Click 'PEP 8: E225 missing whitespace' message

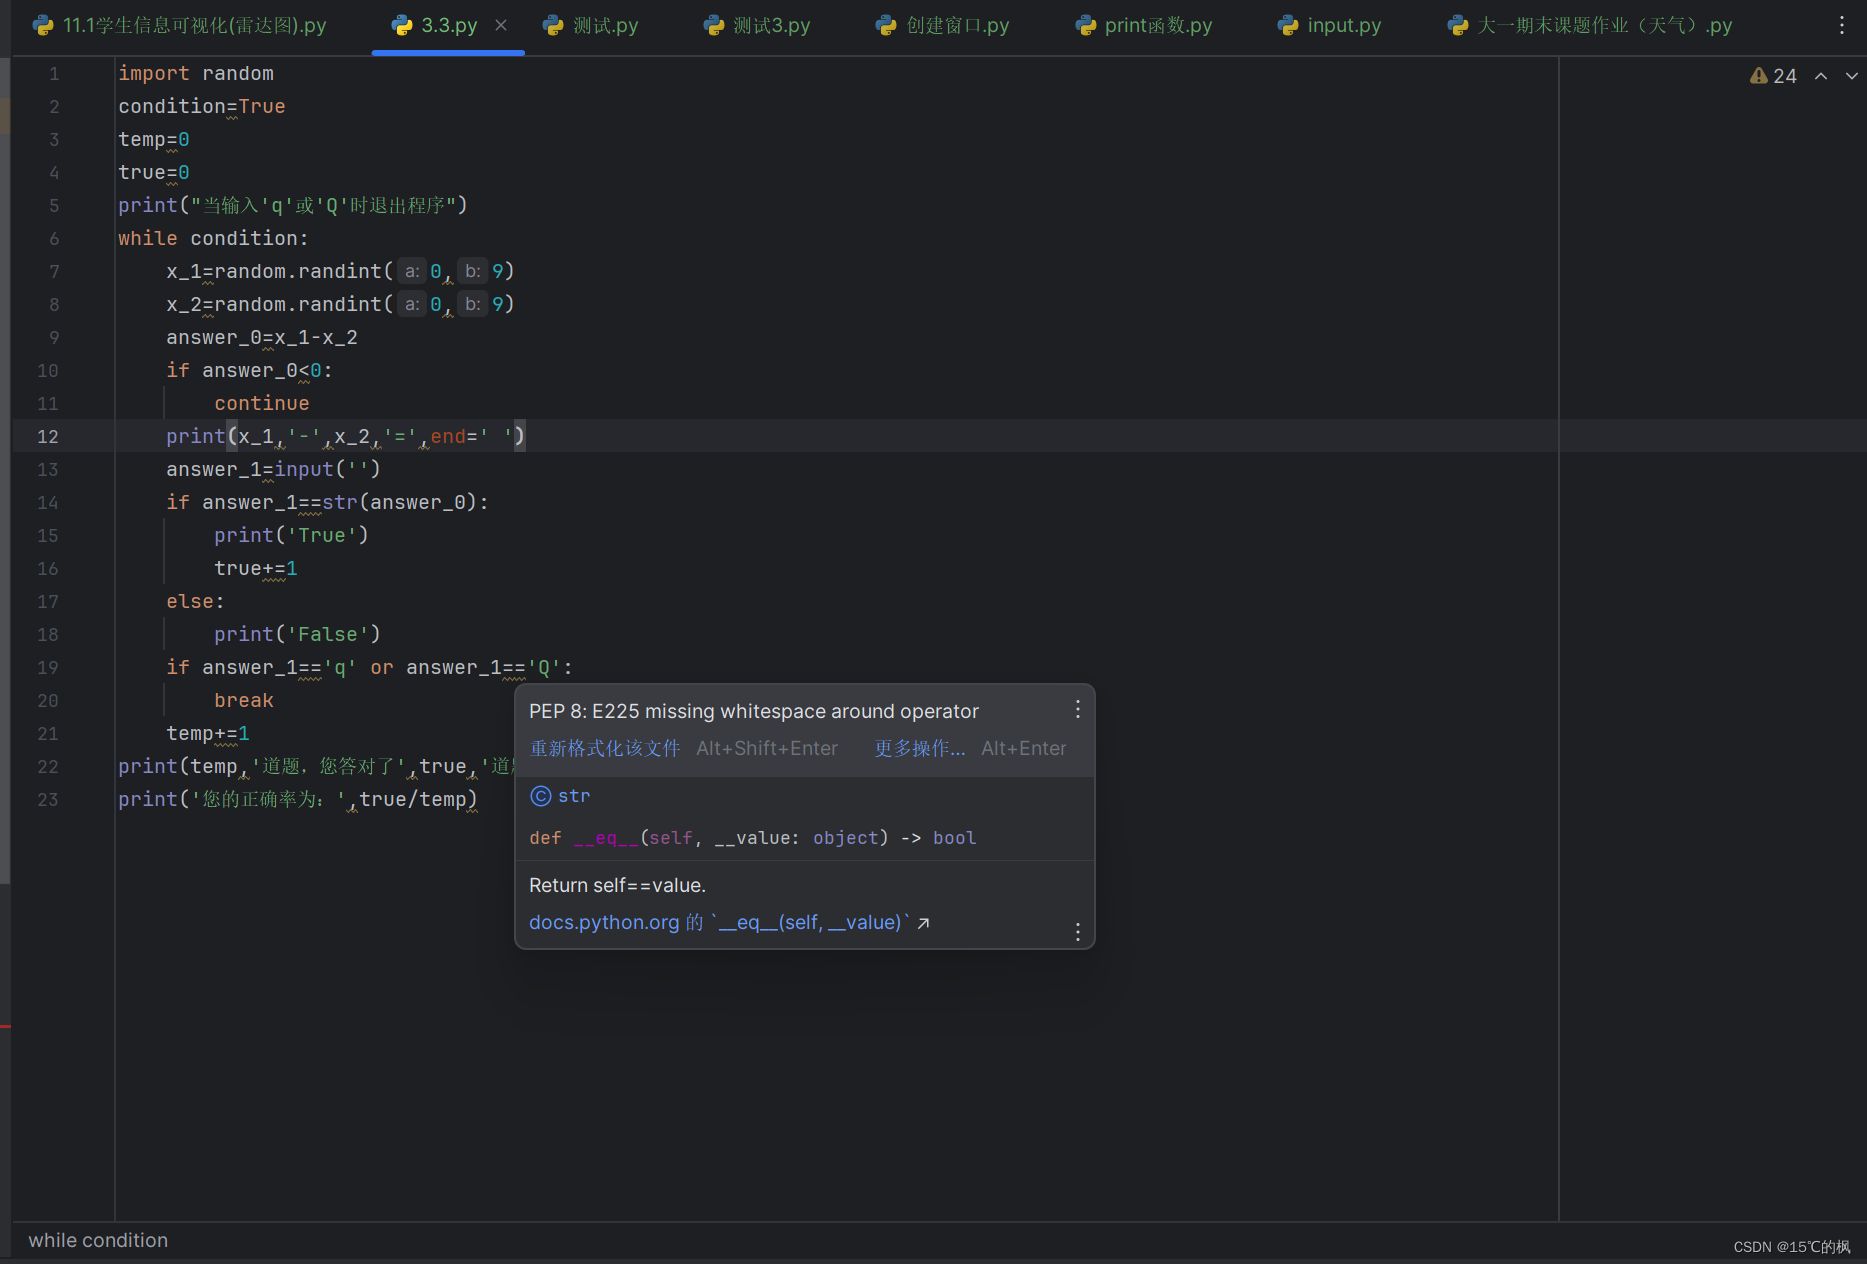[x=753, y=711]
